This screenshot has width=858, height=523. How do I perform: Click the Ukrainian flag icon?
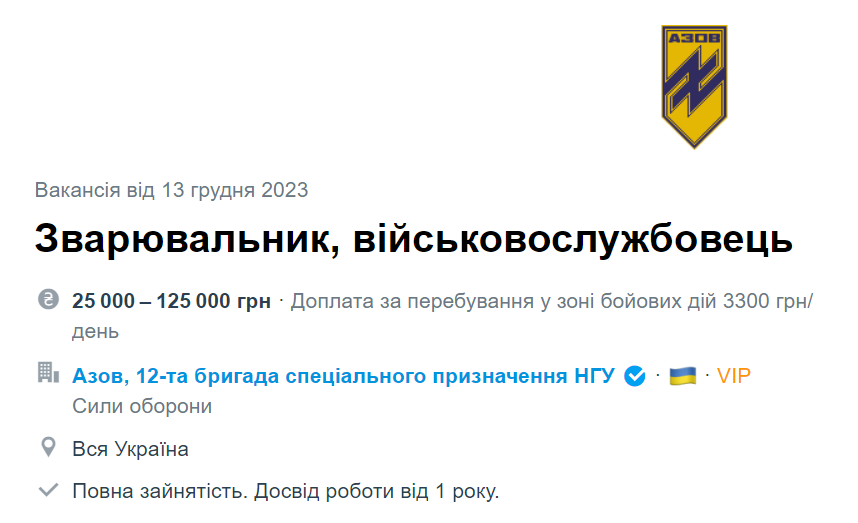click(x=683, y=376)
